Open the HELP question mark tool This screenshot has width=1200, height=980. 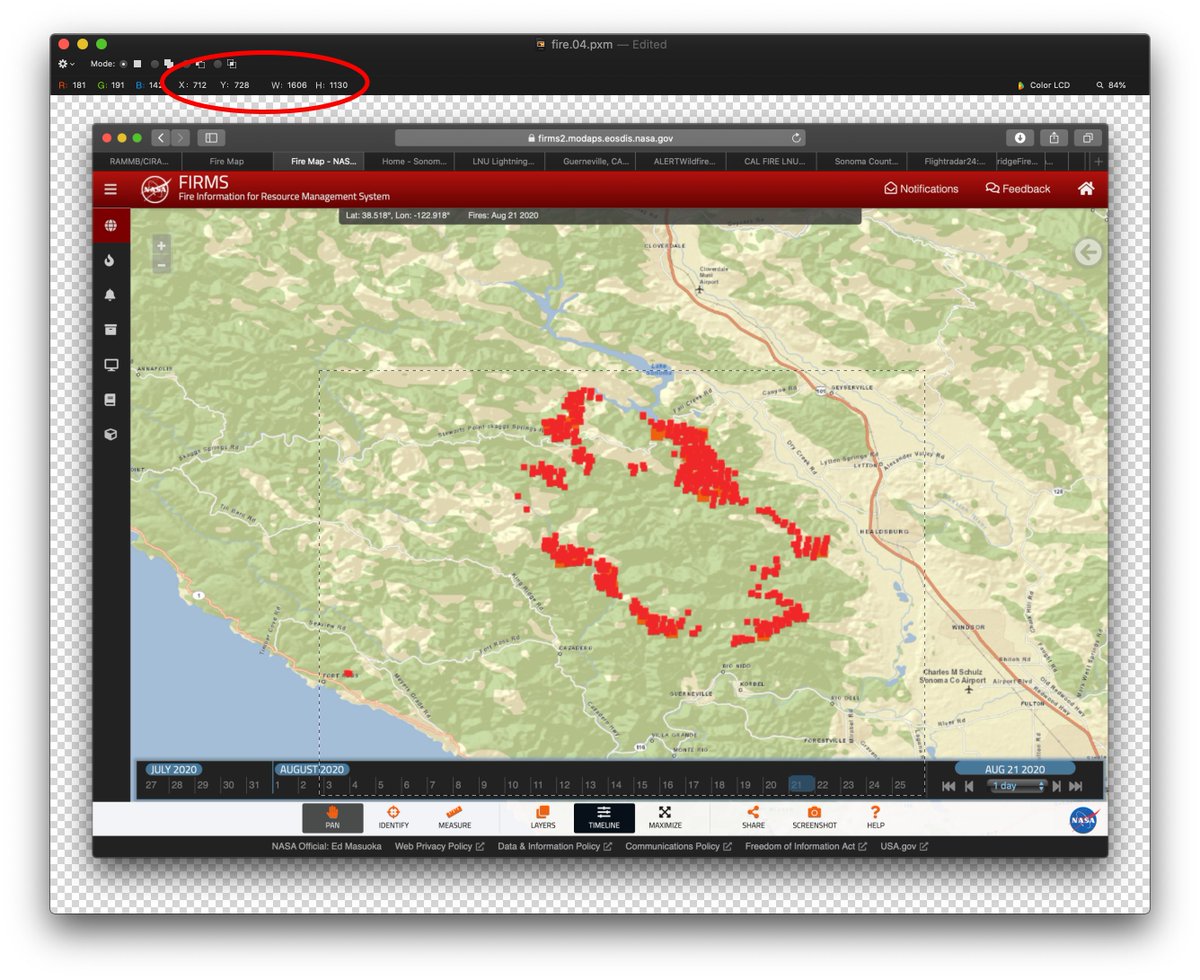pyautogui.click(x=875, y=818)
